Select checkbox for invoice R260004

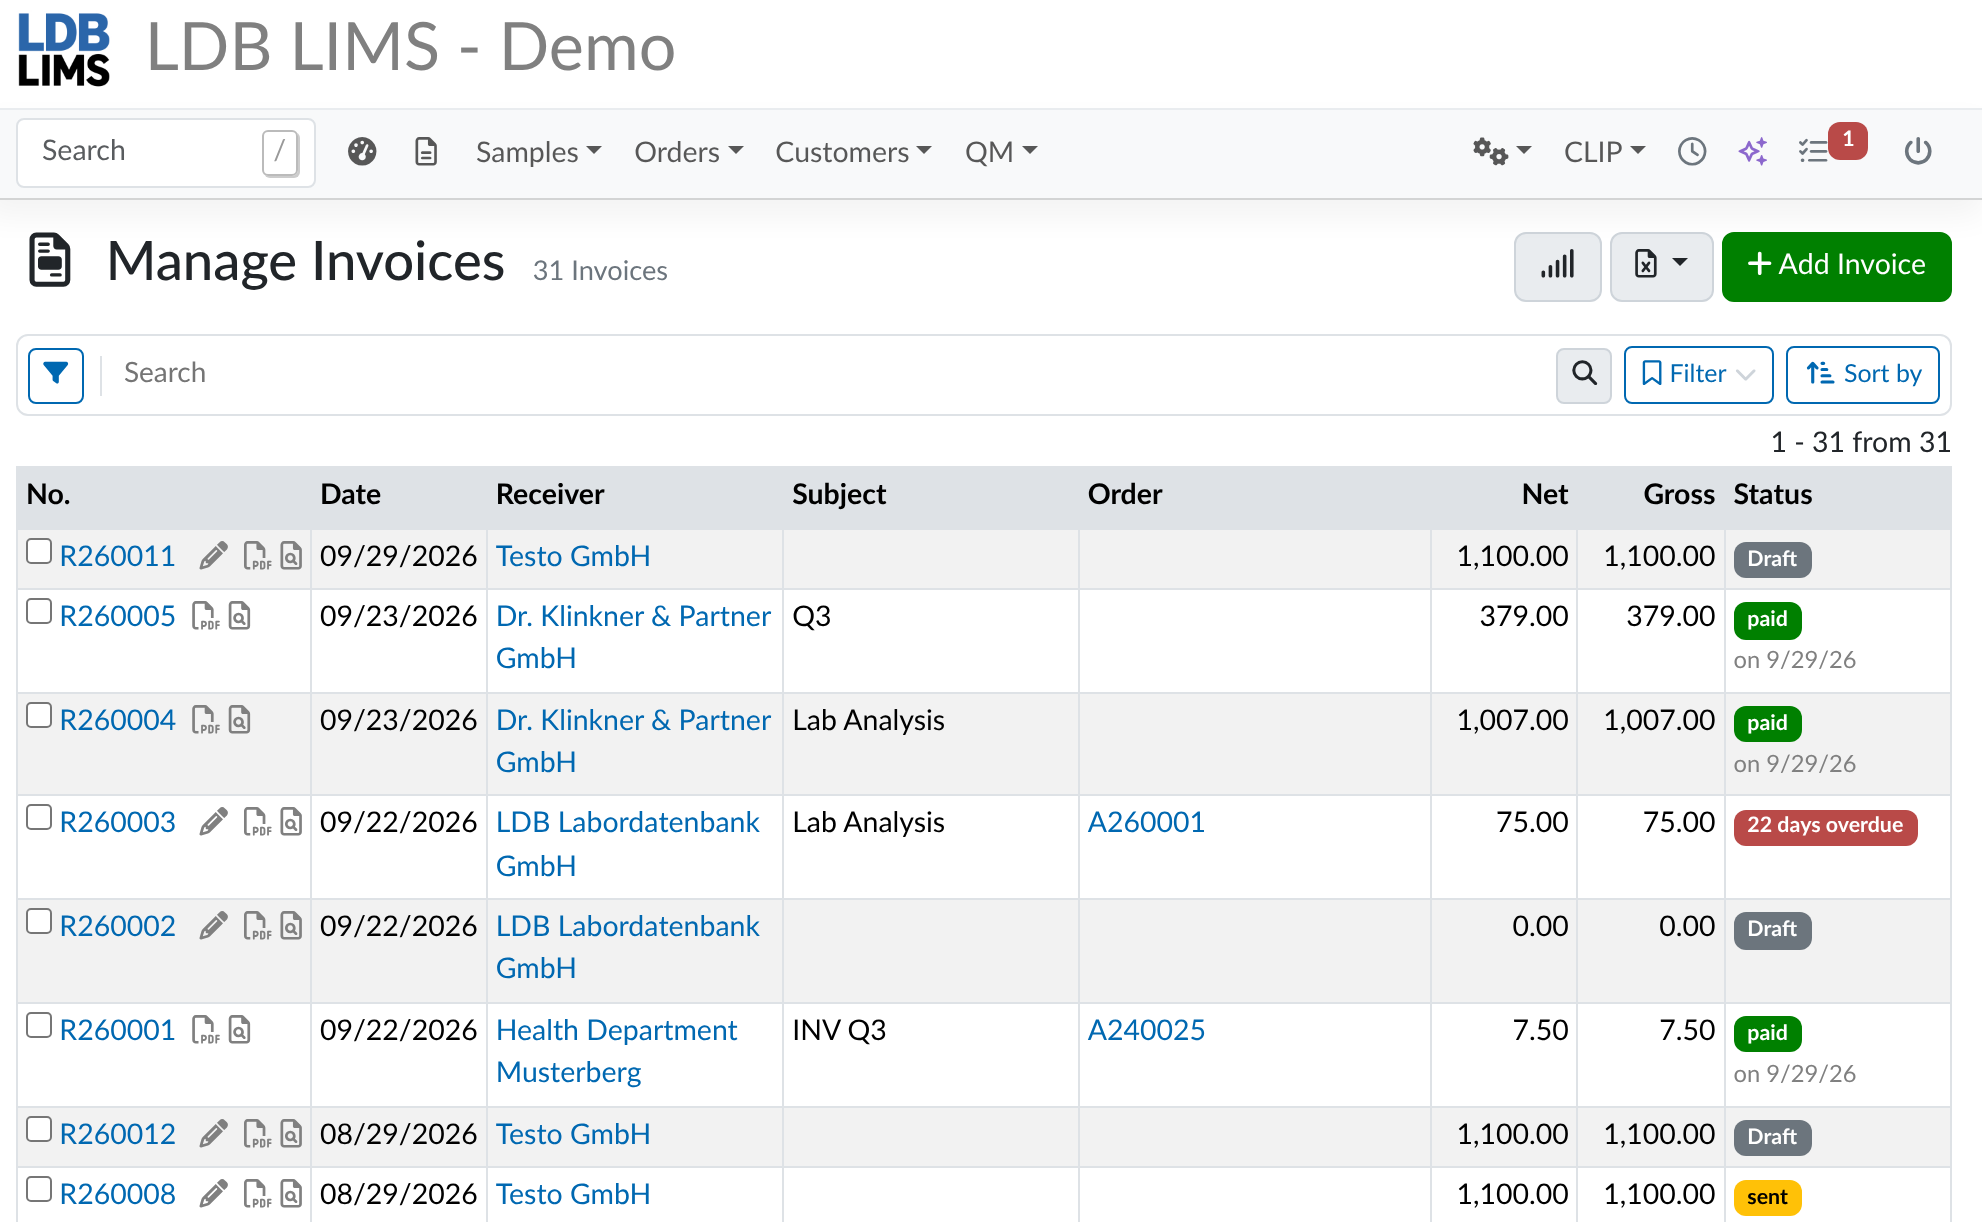pos(39,715)
